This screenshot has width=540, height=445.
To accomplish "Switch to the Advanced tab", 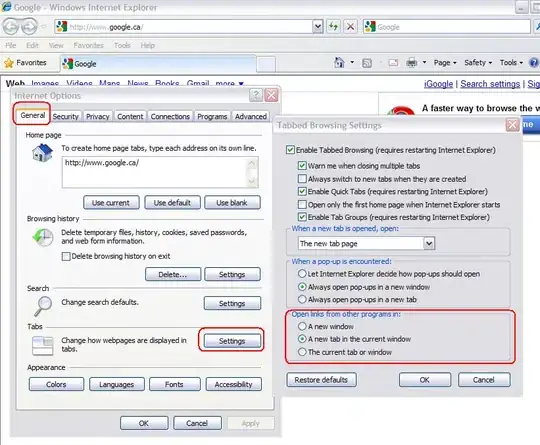I will (x=251, y=116).
